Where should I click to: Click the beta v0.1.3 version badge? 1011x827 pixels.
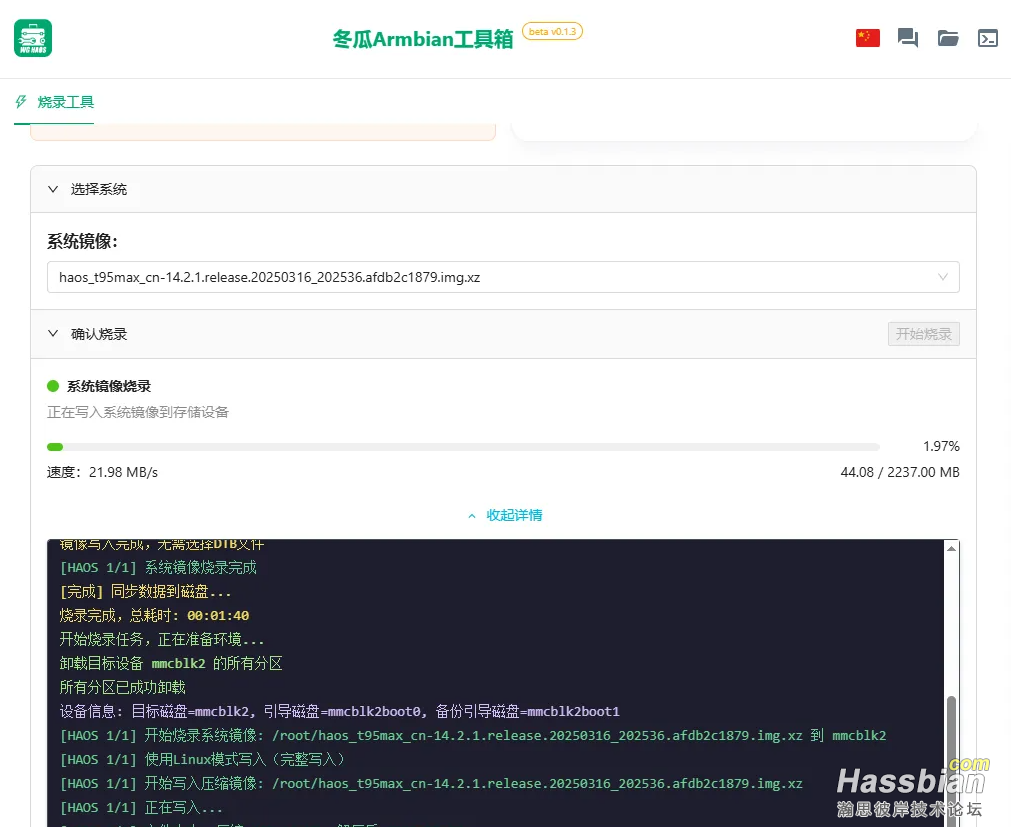pyautogui.click(x=552, y=32)
